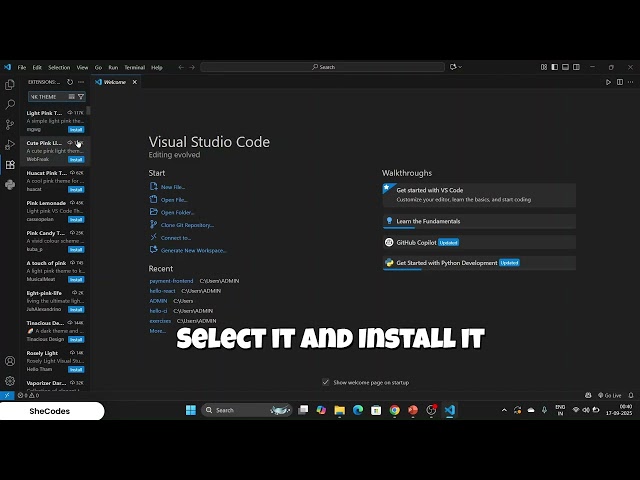Toggle the secondary side bar

576,67
